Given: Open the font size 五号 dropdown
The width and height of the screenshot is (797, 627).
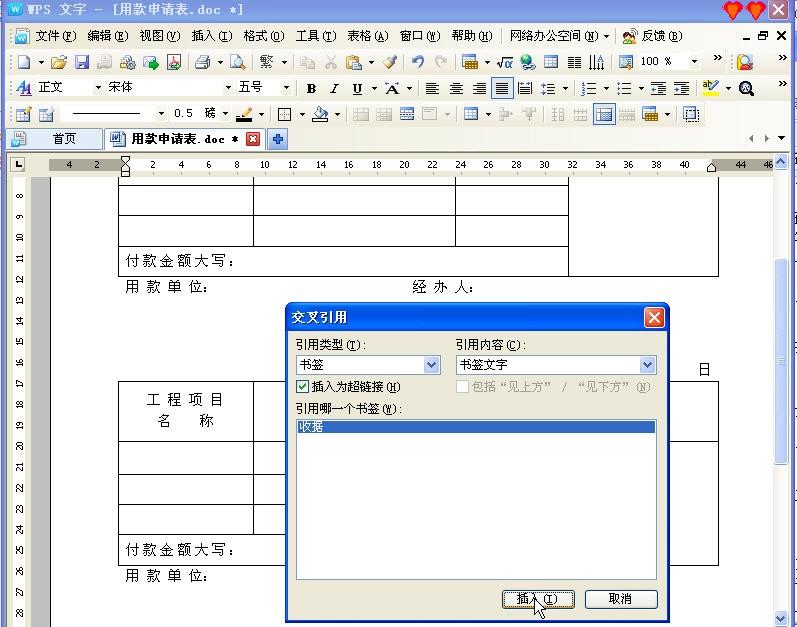Looking at the screenshot, I should coord(286,88).
